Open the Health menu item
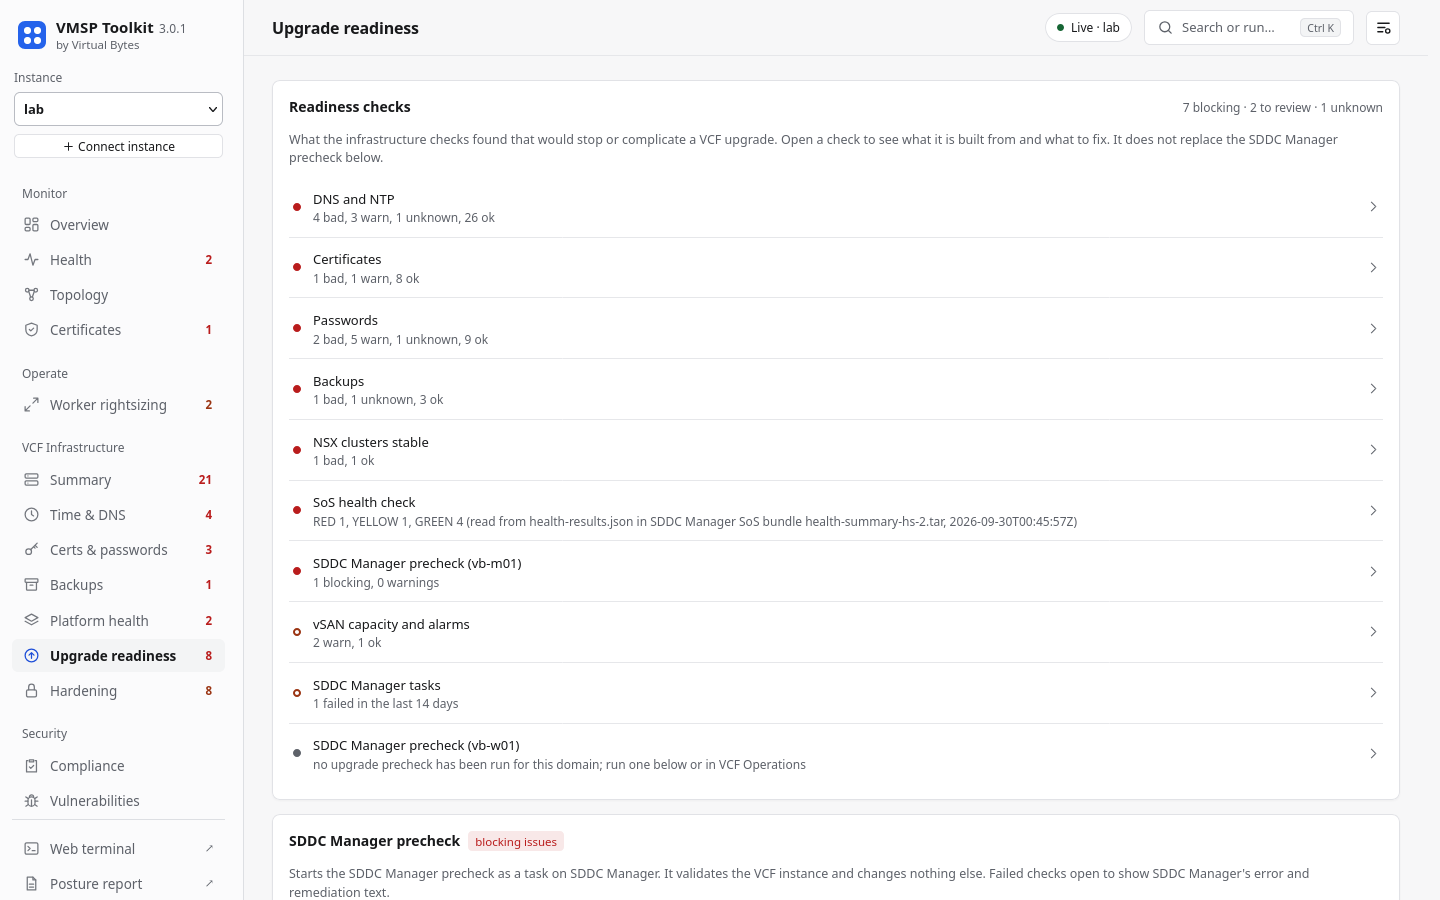The width and height of the screenshot is (1440, 900). pos(118,260)
